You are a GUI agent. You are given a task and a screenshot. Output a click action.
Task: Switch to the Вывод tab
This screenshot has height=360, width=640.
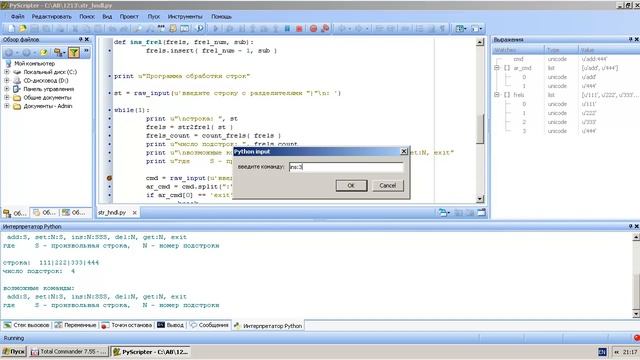pyautogui.click(x=171, y=325)
